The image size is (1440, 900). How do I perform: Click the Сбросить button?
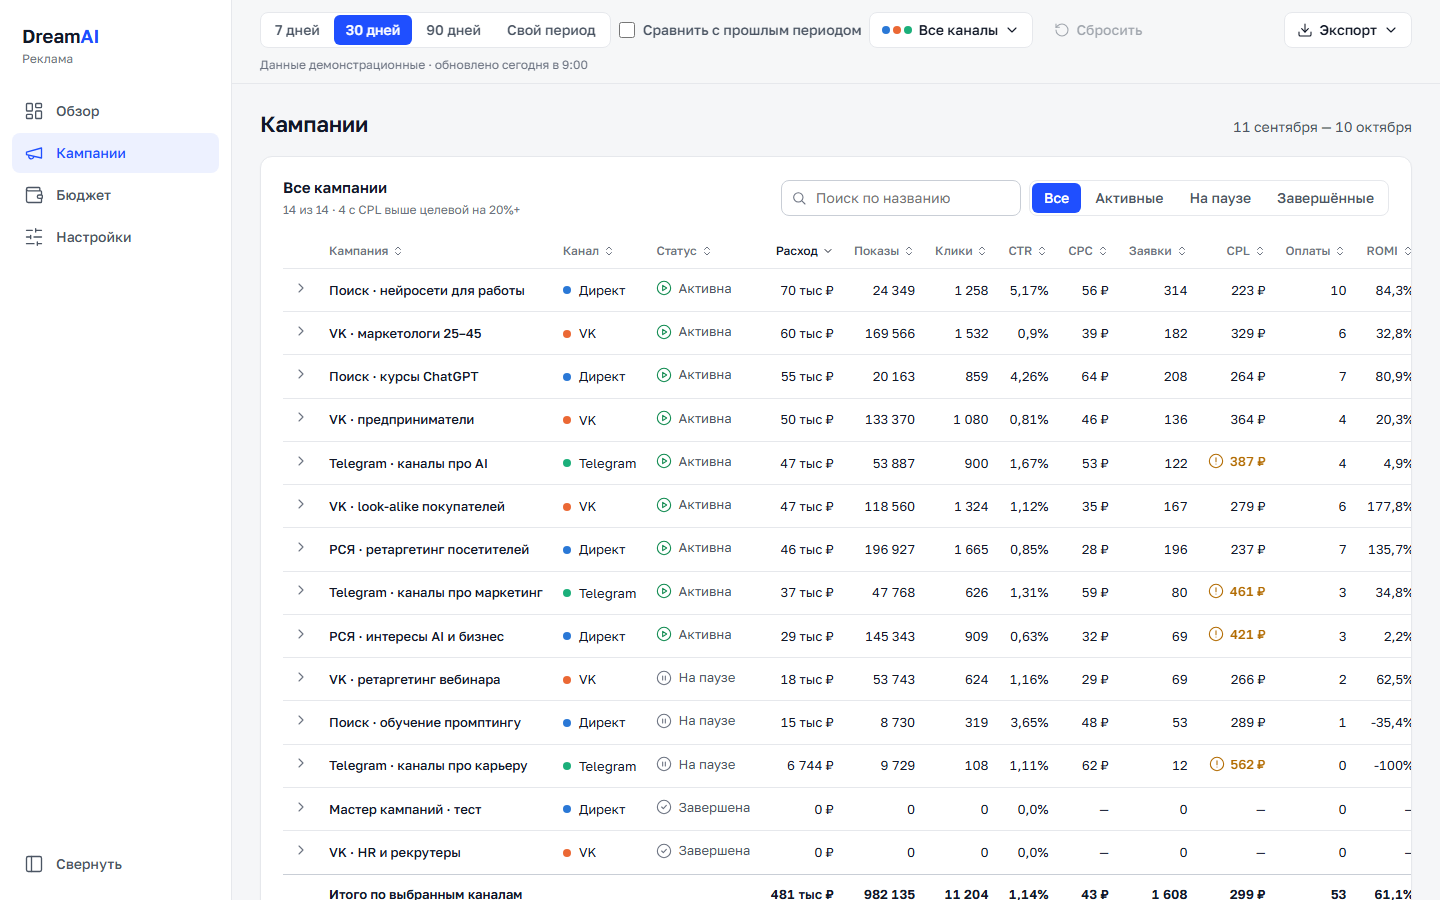pyautogui.click(x=1098, y=30)
